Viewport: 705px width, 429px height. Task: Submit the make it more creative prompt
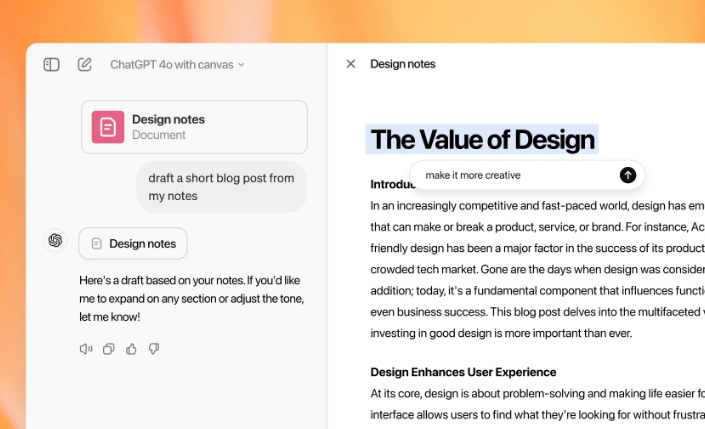point(628,175)
